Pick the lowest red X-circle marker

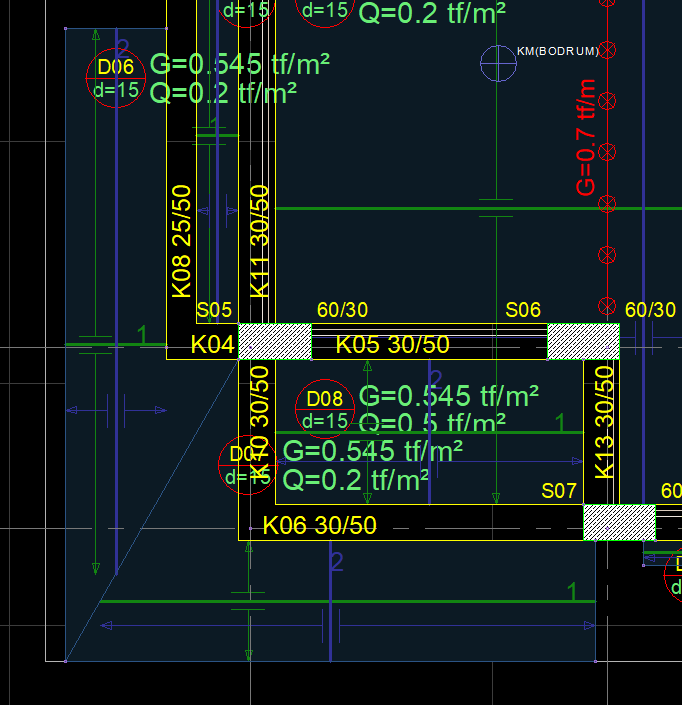point(606,305)
